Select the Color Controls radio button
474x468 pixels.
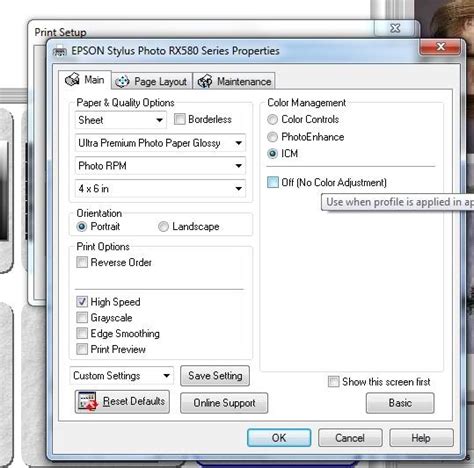(x=272, y=119)
